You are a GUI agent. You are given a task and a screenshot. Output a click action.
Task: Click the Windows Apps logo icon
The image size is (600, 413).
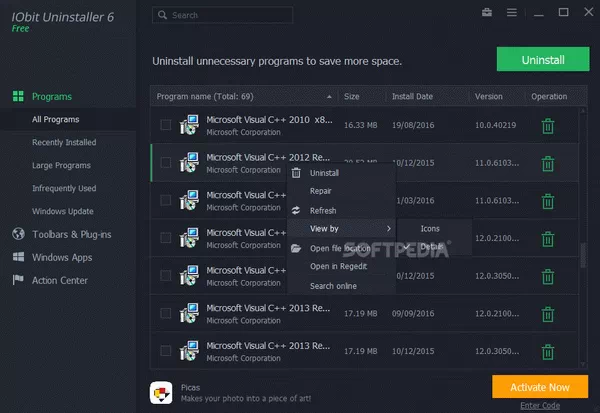pyautogui.click(x=18, y=257)
